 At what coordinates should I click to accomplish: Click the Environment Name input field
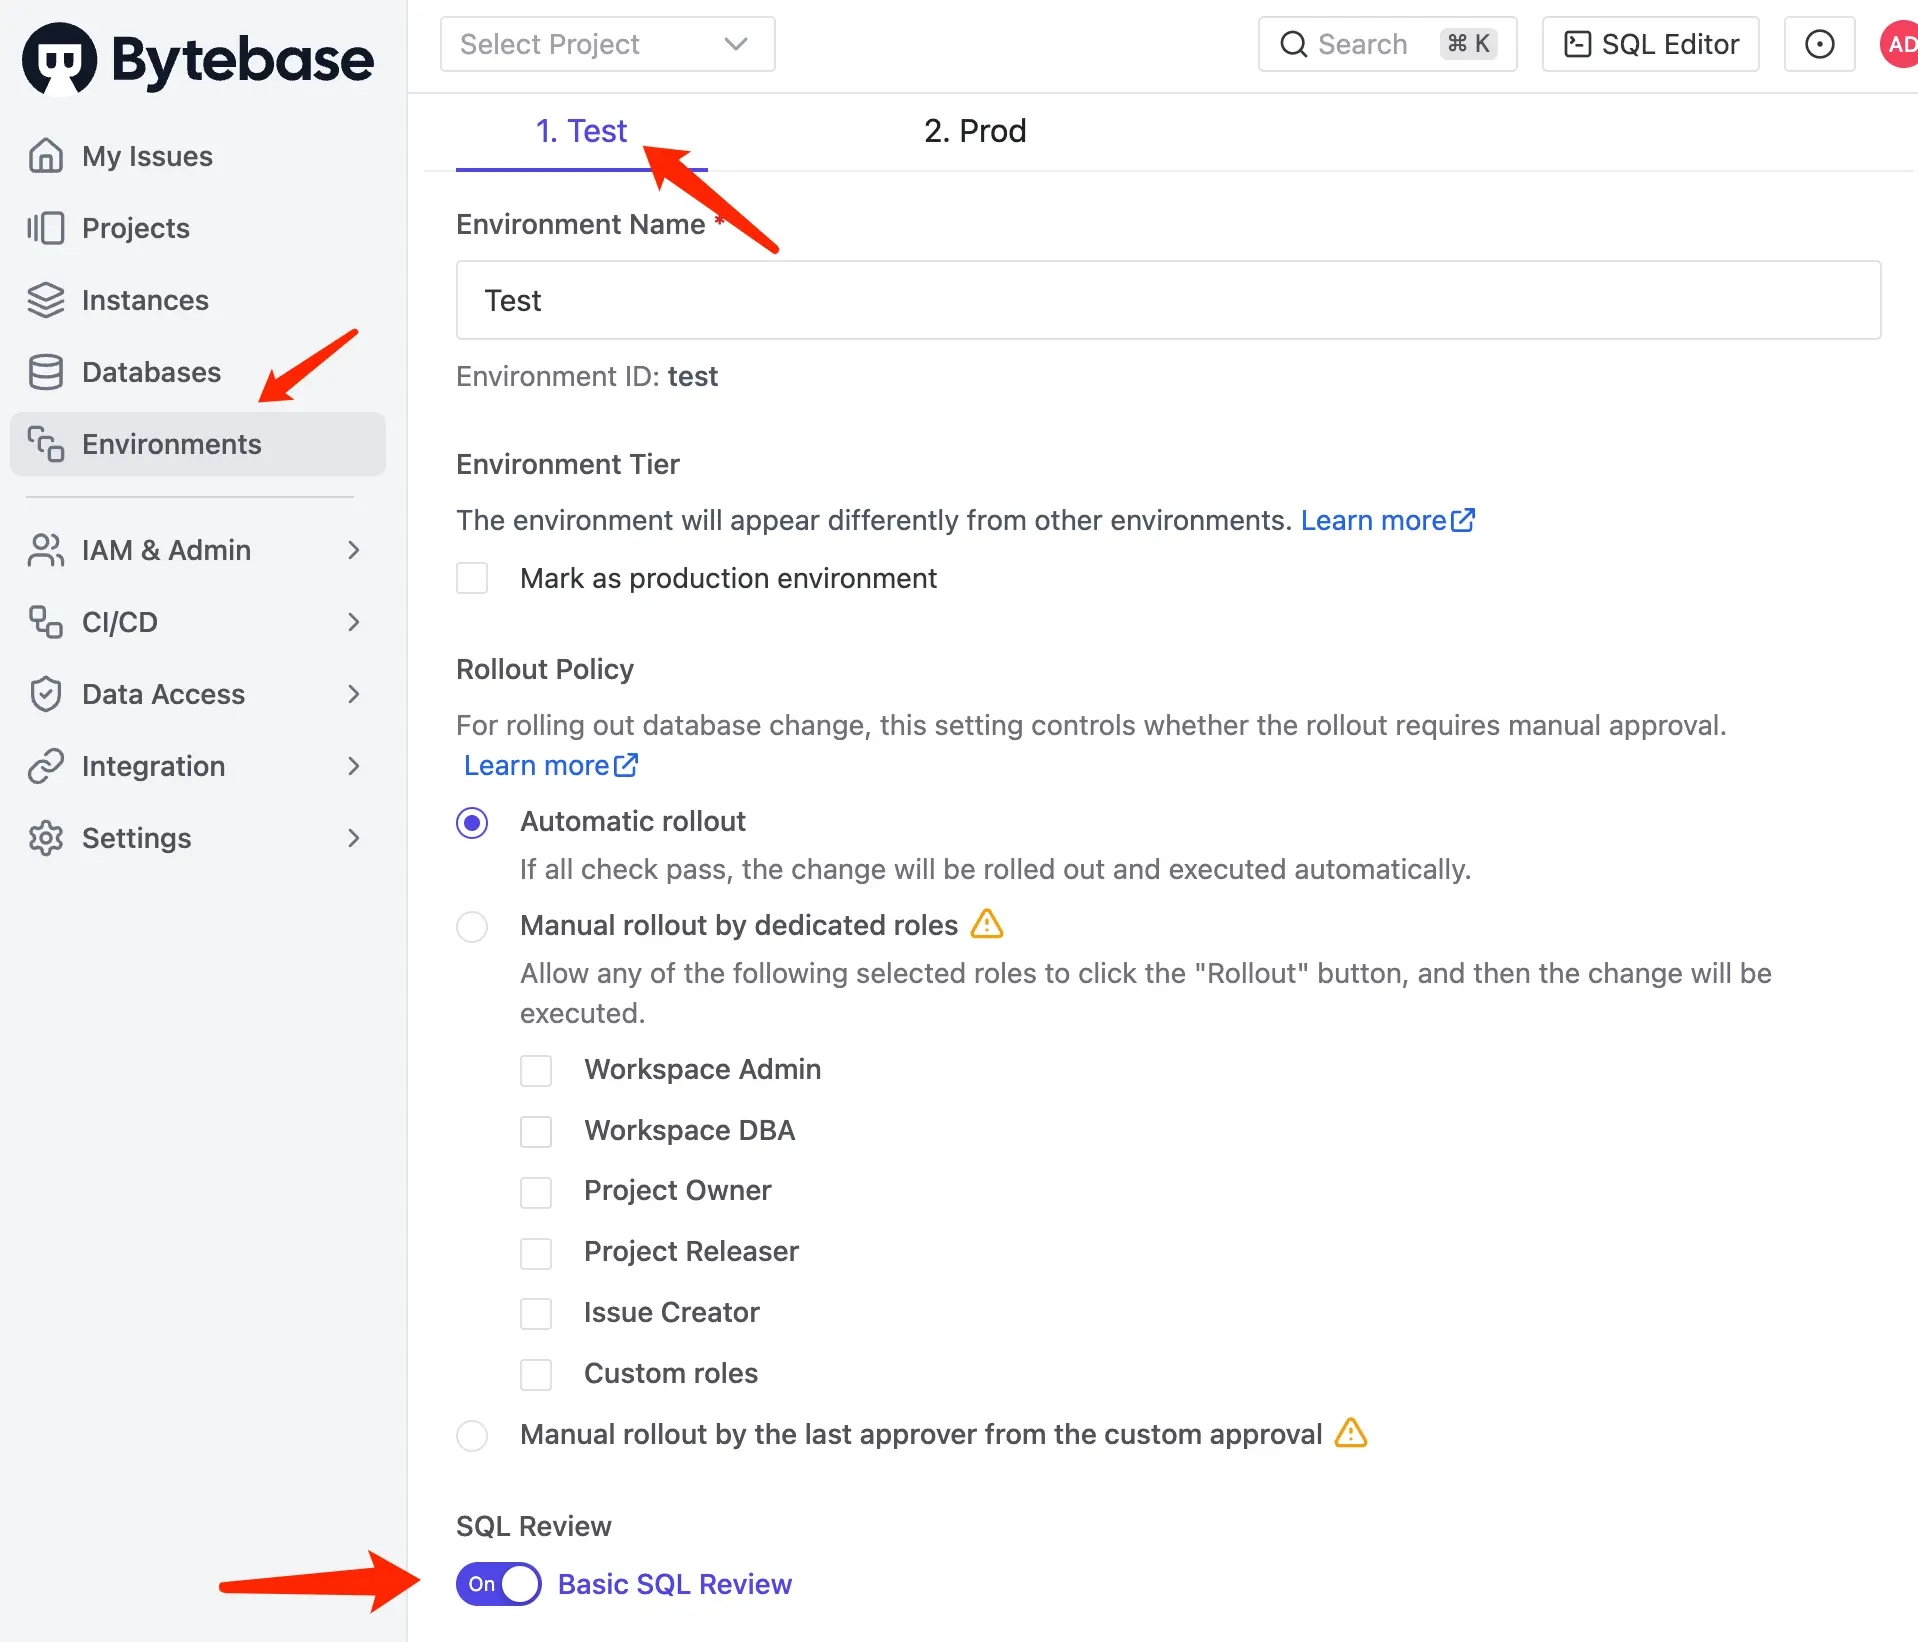point(1169,300)
